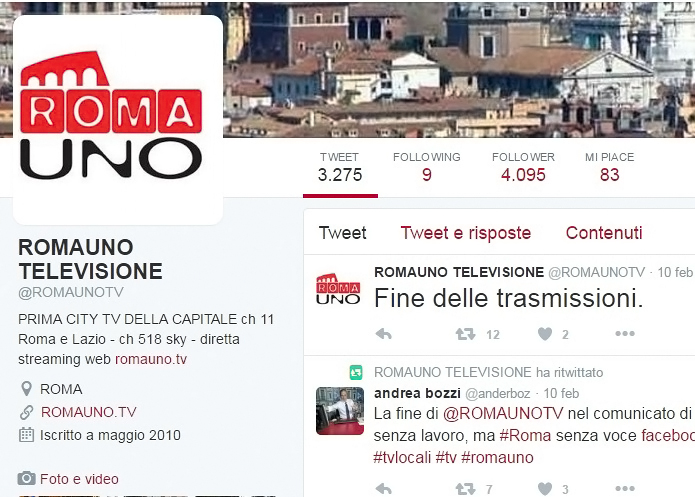The width and height of the screenshot is (695, 497).
Task: Open the 'Foto e video' section
Action: [79, 479]
